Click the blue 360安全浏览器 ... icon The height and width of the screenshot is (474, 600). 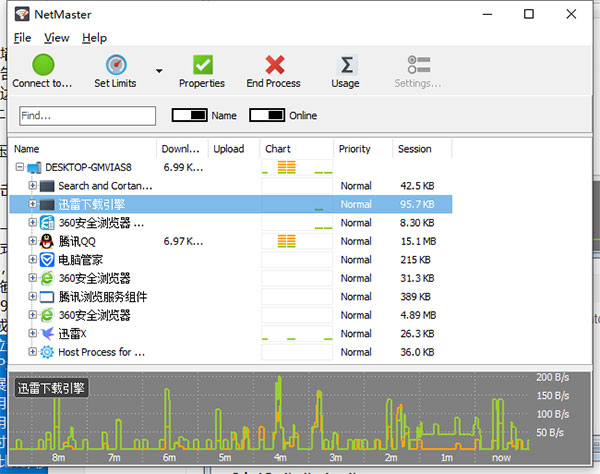pos(47,223)
